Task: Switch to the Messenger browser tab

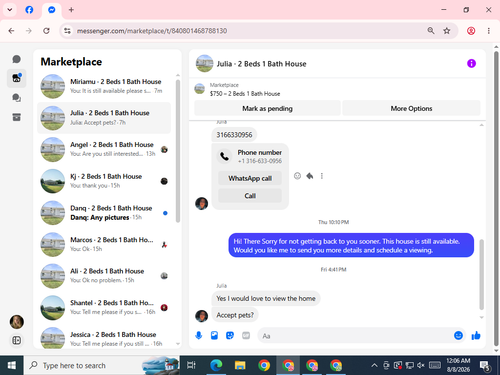Action: [x=52, y=10]
